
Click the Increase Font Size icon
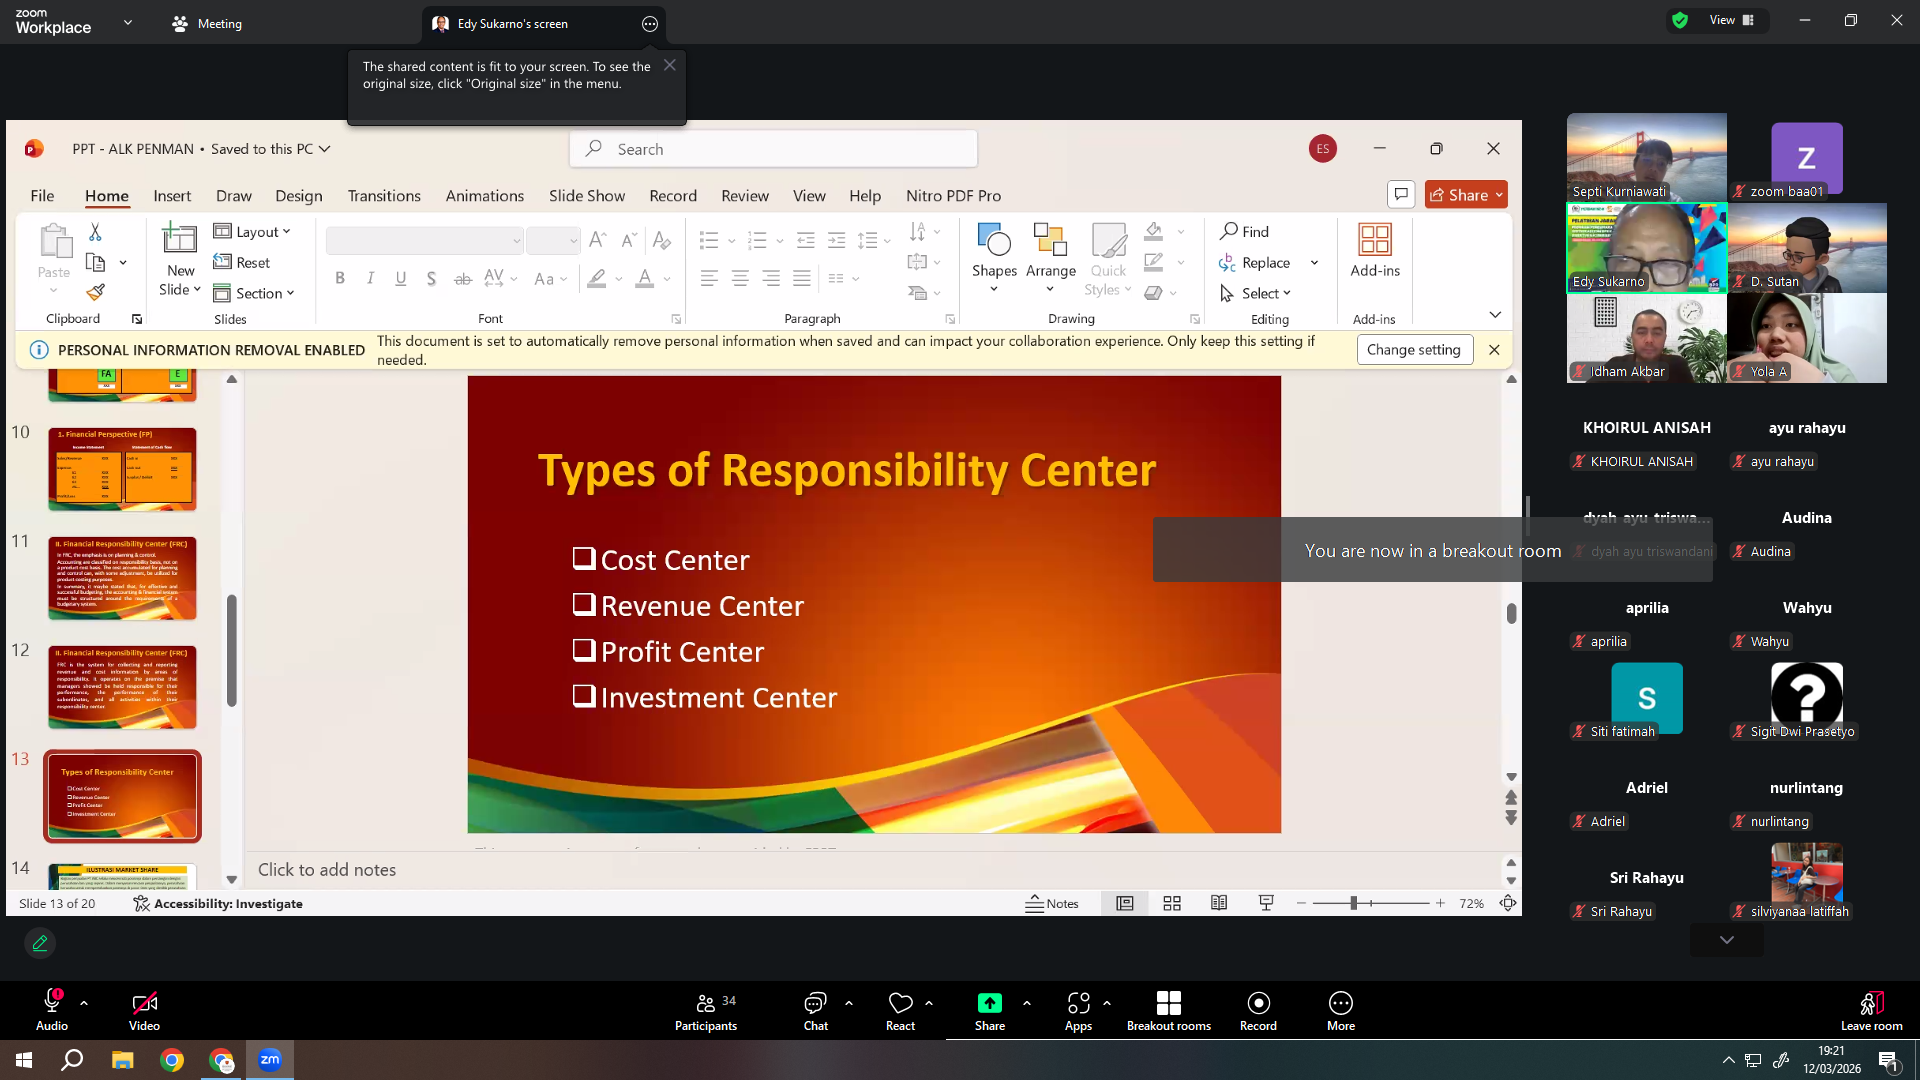point(597,239)
